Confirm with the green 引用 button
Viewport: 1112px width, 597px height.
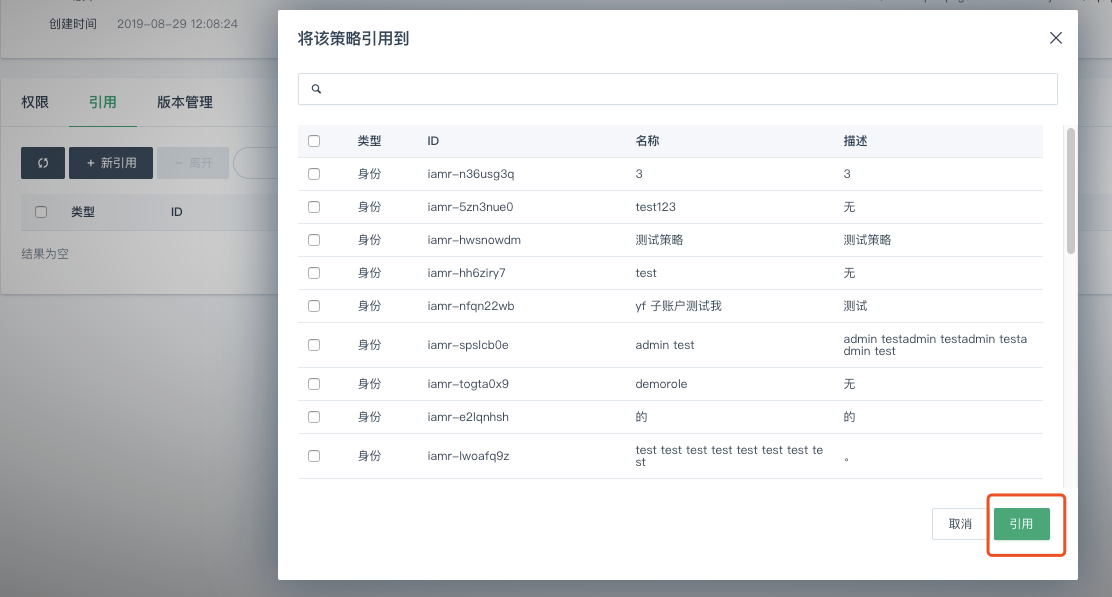1021,524
